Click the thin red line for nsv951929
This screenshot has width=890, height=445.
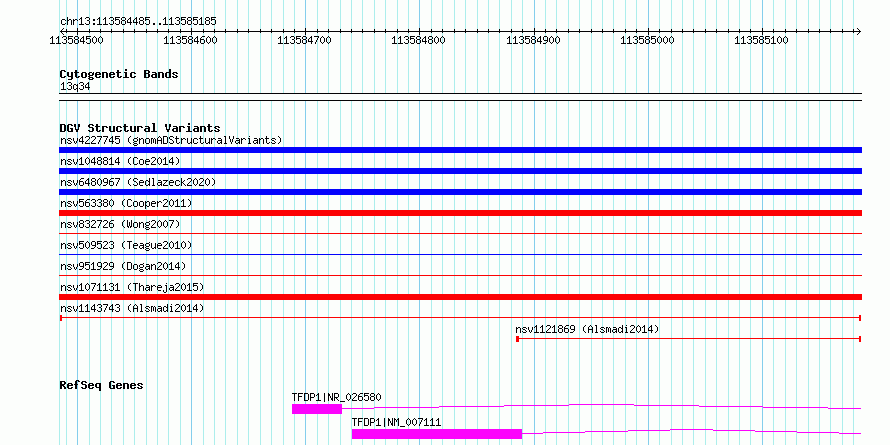(x=460, y=275)
